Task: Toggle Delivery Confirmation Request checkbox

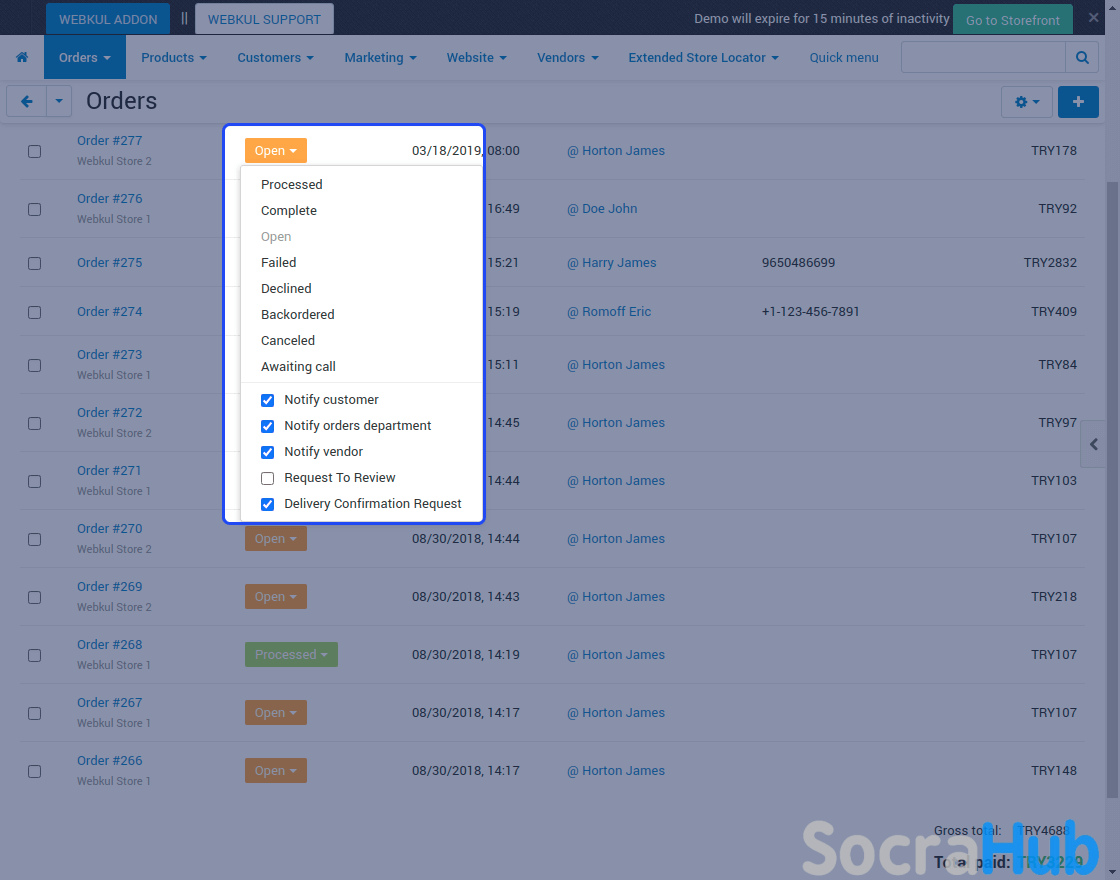Action: click(268, 504)
